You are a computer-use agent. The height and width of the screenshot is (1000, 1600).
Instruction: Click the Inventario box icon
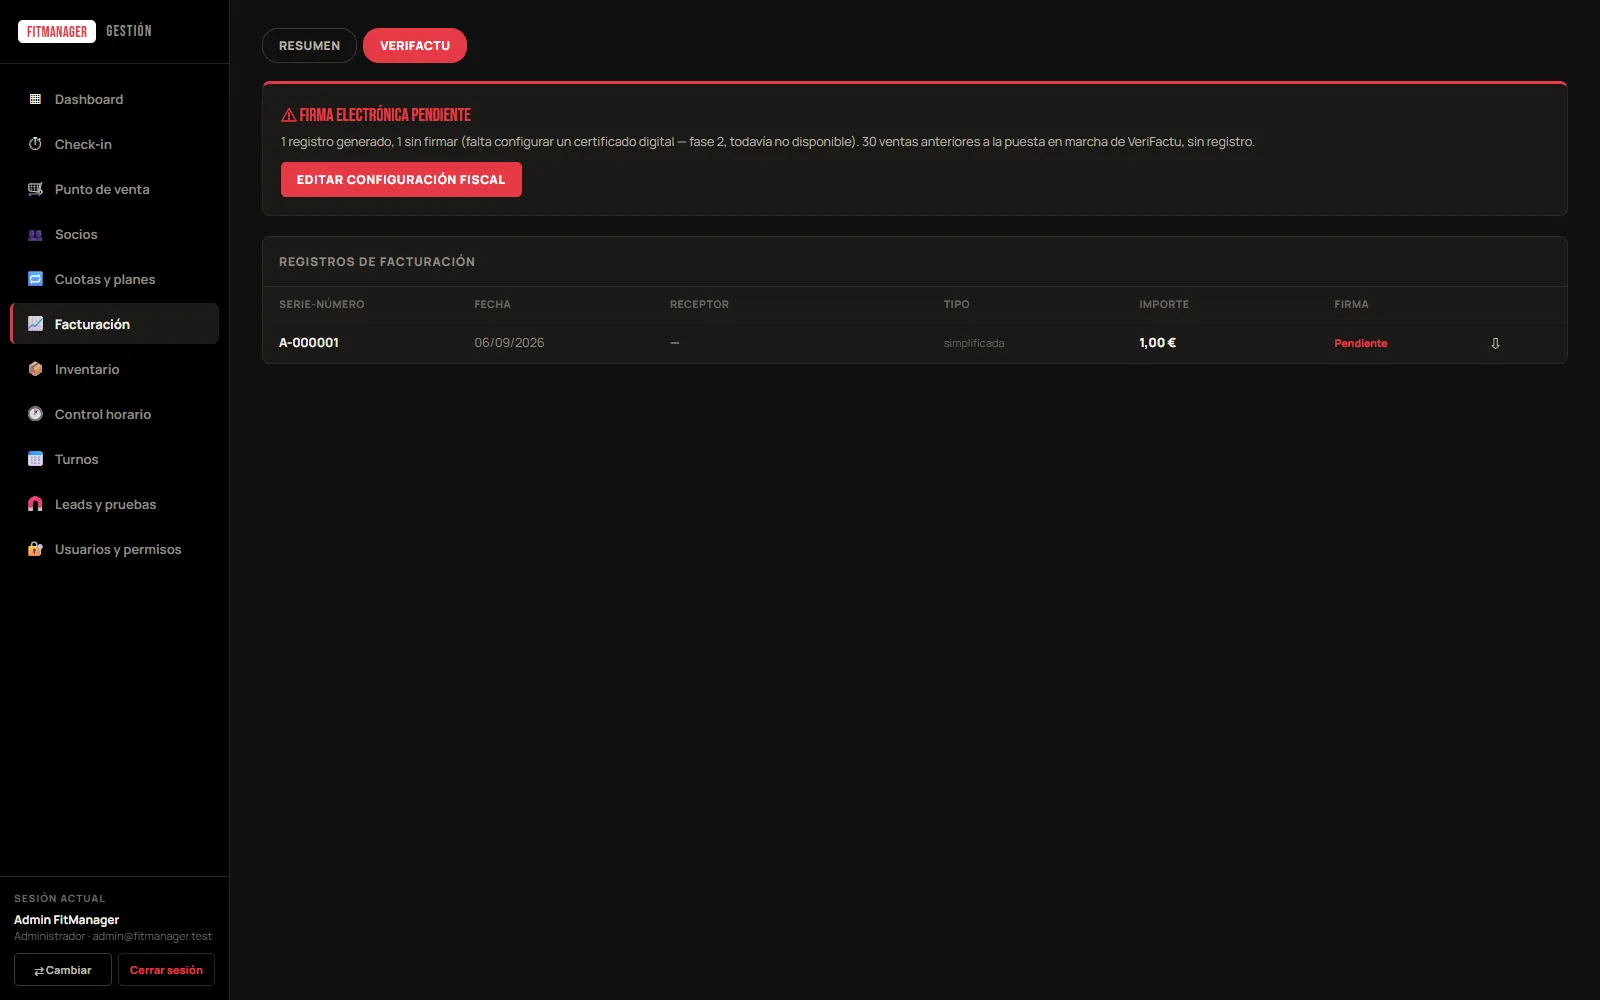pos(35,369)
